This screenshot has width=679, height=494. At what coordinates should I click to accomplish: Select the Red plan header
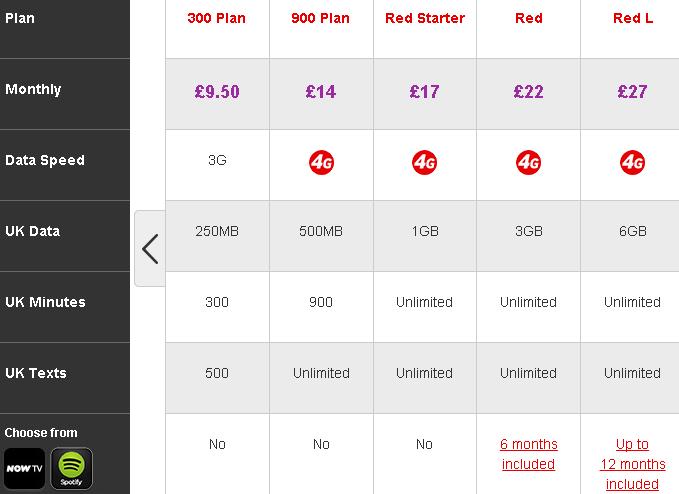coord(529,18)
